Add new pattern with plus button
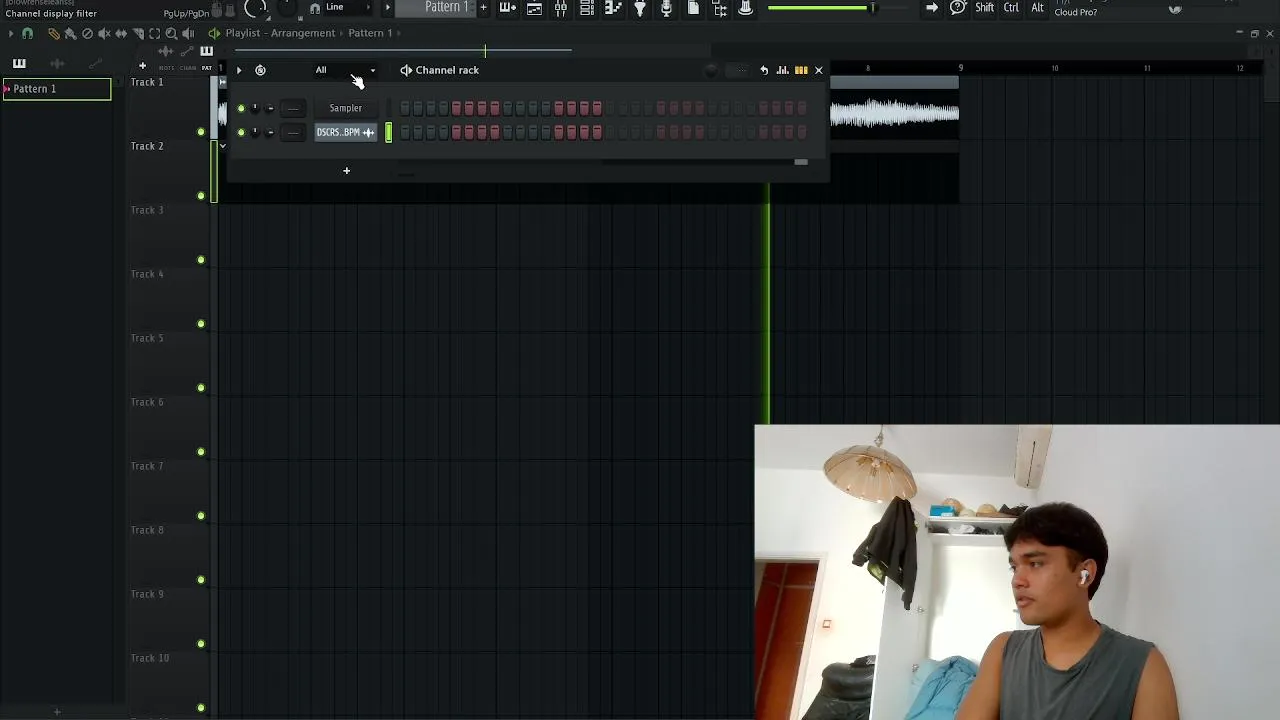The width and height of the screenshot is (1280, 720). (x=483, y=8)
